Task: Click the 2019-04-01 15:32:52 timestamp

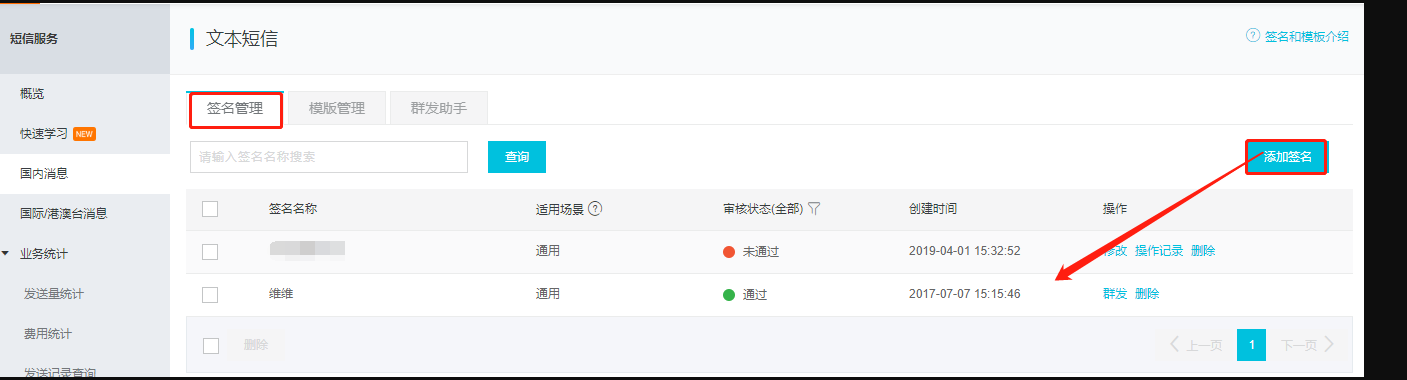Action: coord(965,251)
